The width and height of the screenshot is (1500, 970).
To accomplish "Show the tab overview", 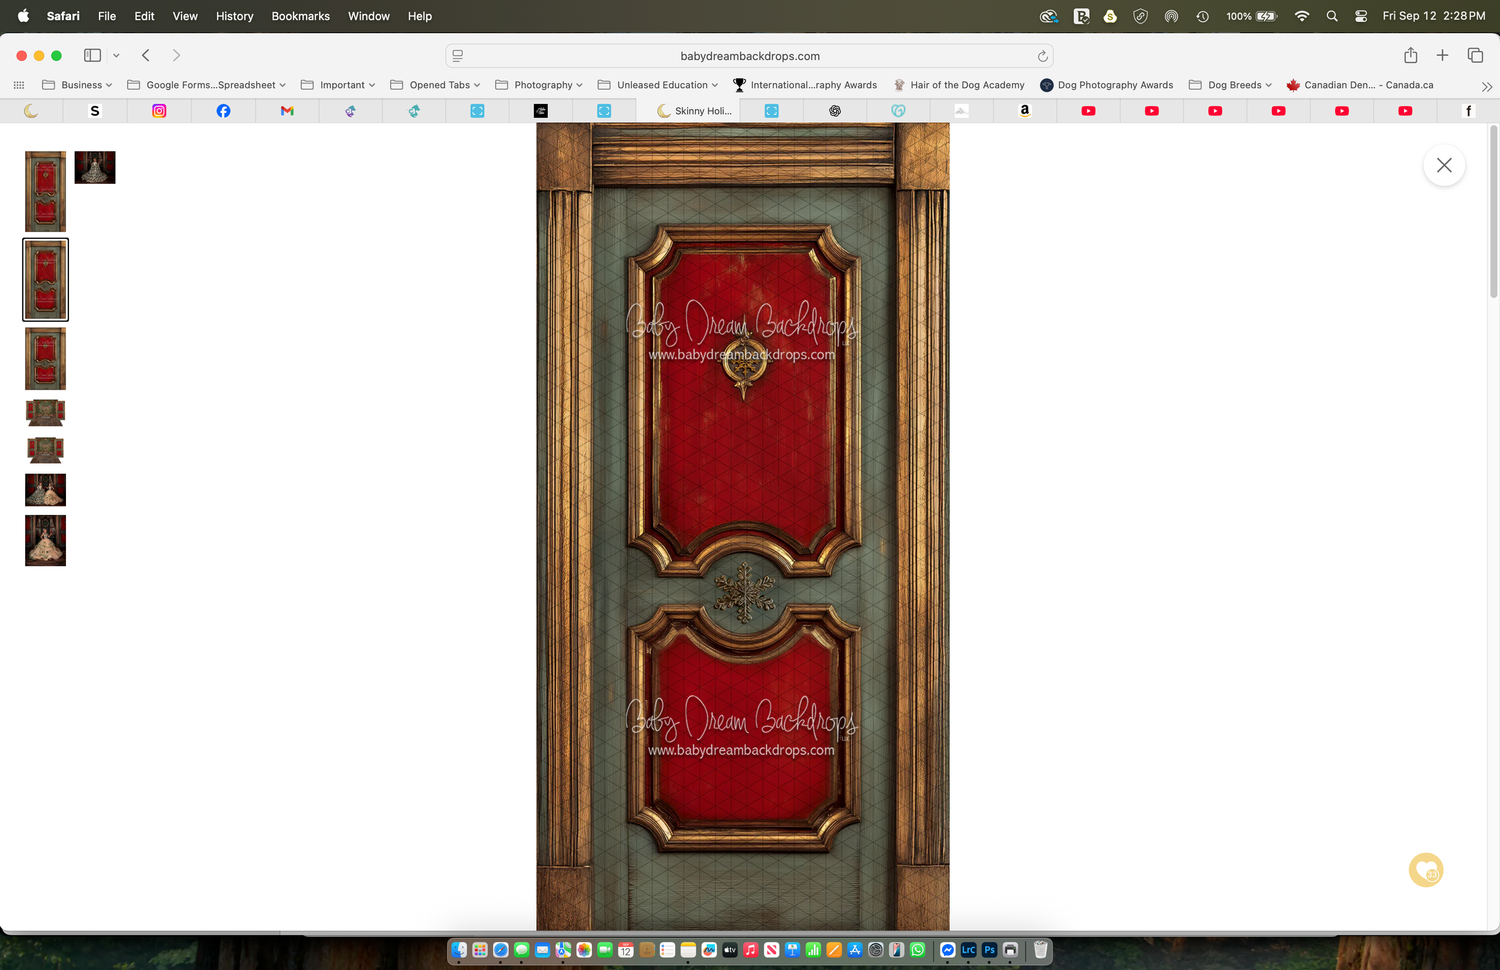I will coord(1475,56).
